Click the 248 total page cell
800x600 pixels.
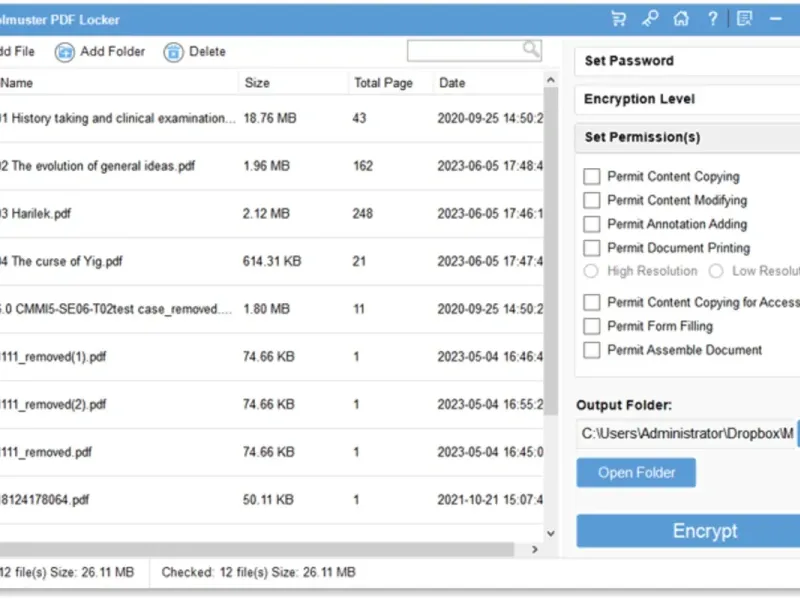point(362,213)
